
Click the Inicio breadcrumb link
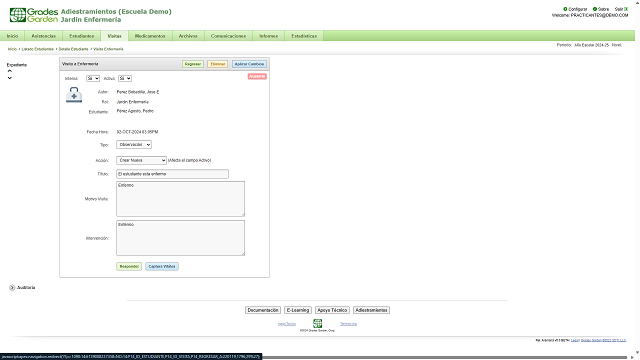pyautogui.click(x=12, y=49)
